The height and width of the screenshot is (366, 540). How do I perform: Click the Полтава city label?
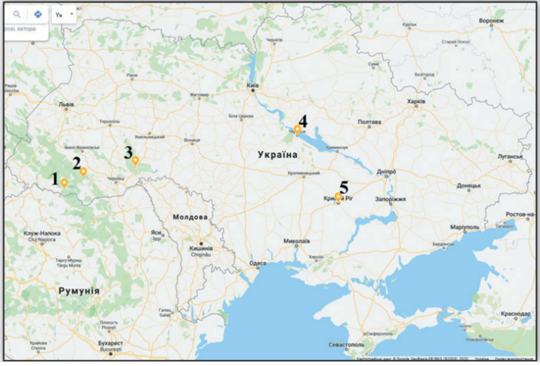(369, 122)
